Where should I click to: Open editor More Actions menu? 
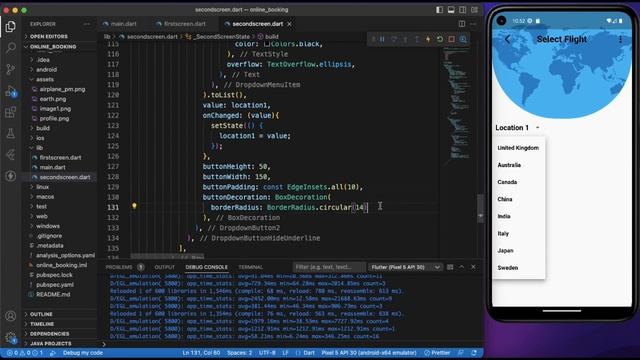473,24
